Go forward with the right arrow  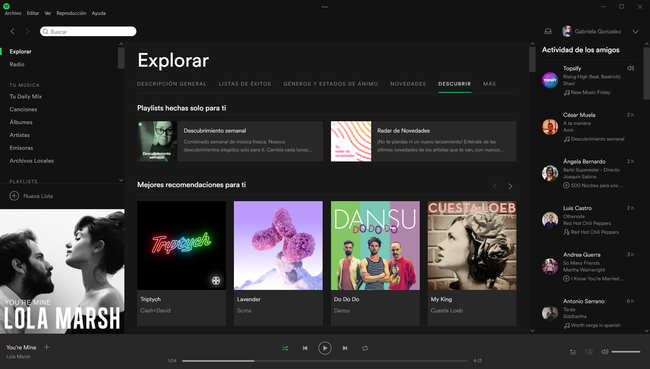pos(27,32)
